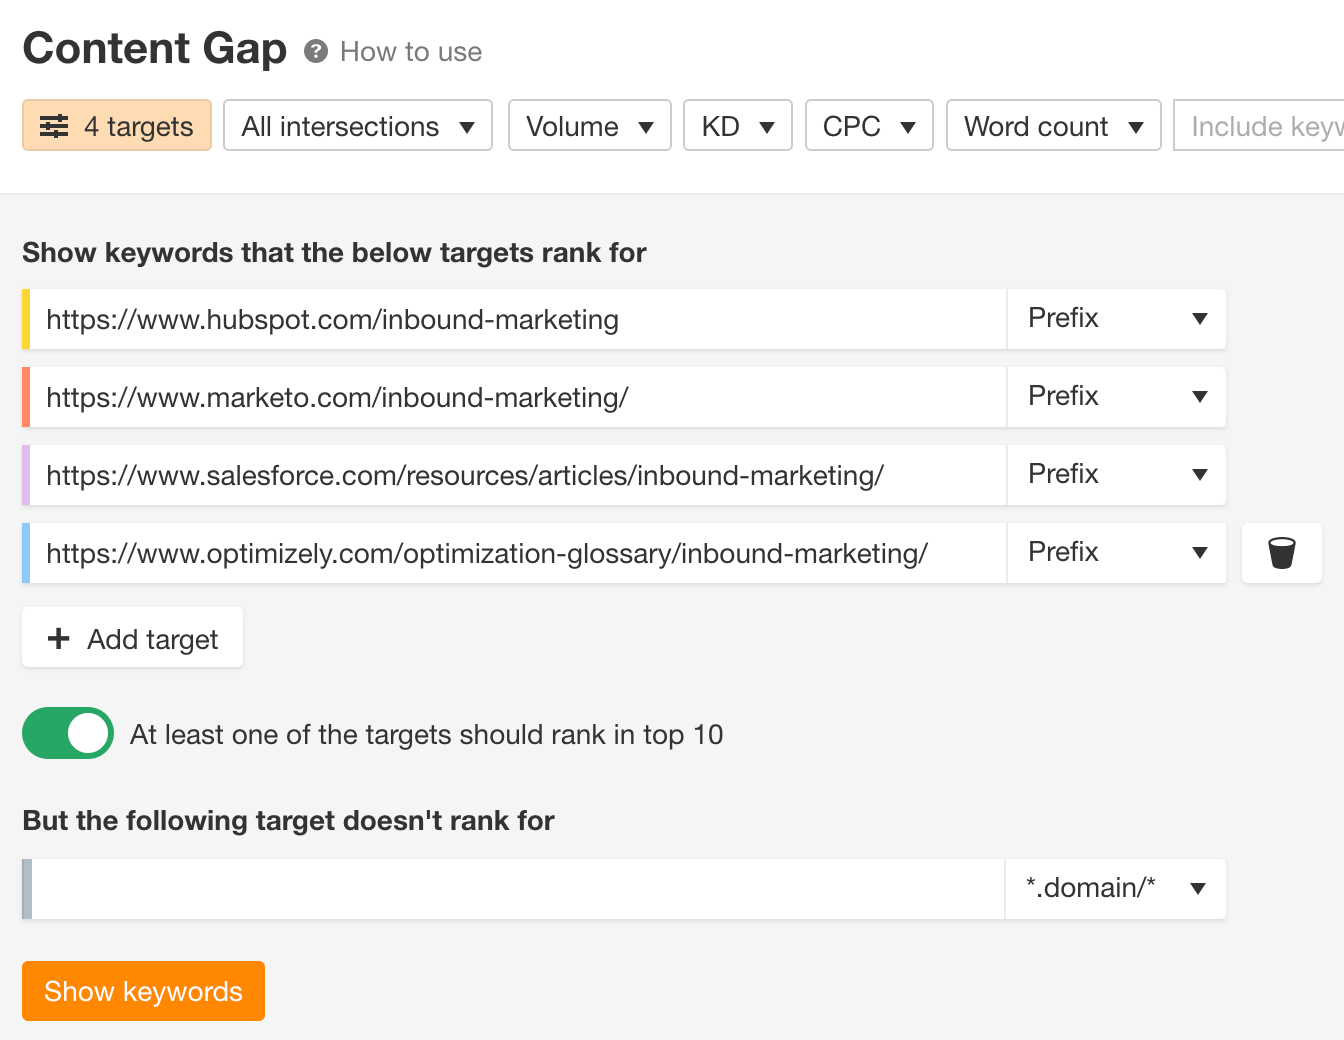
Task: Click the salesforce URL input field
Action: point(517,475)
